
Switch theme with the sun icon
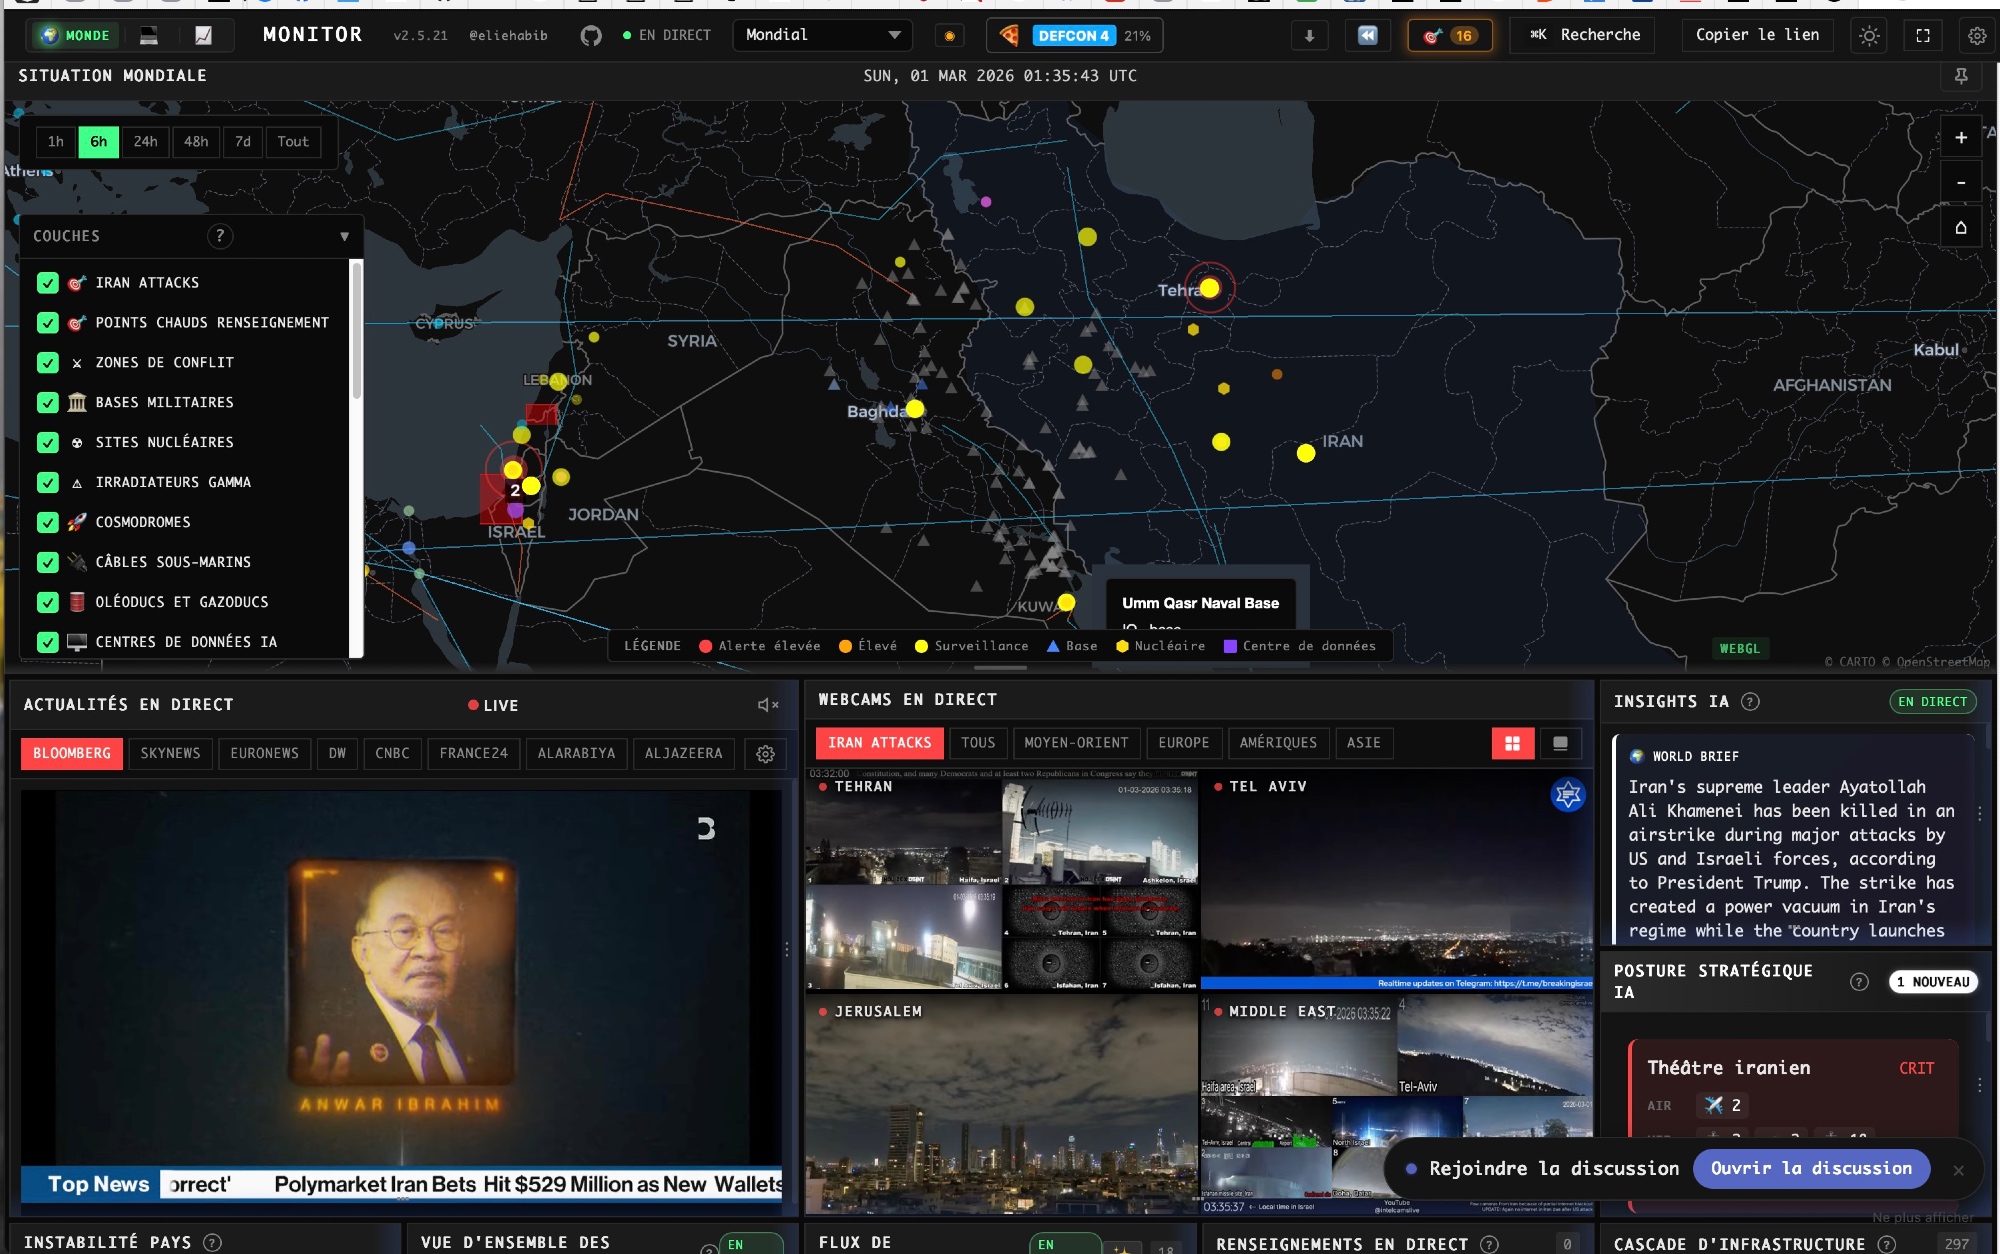pyautogui.click(x=1869, y=36)
